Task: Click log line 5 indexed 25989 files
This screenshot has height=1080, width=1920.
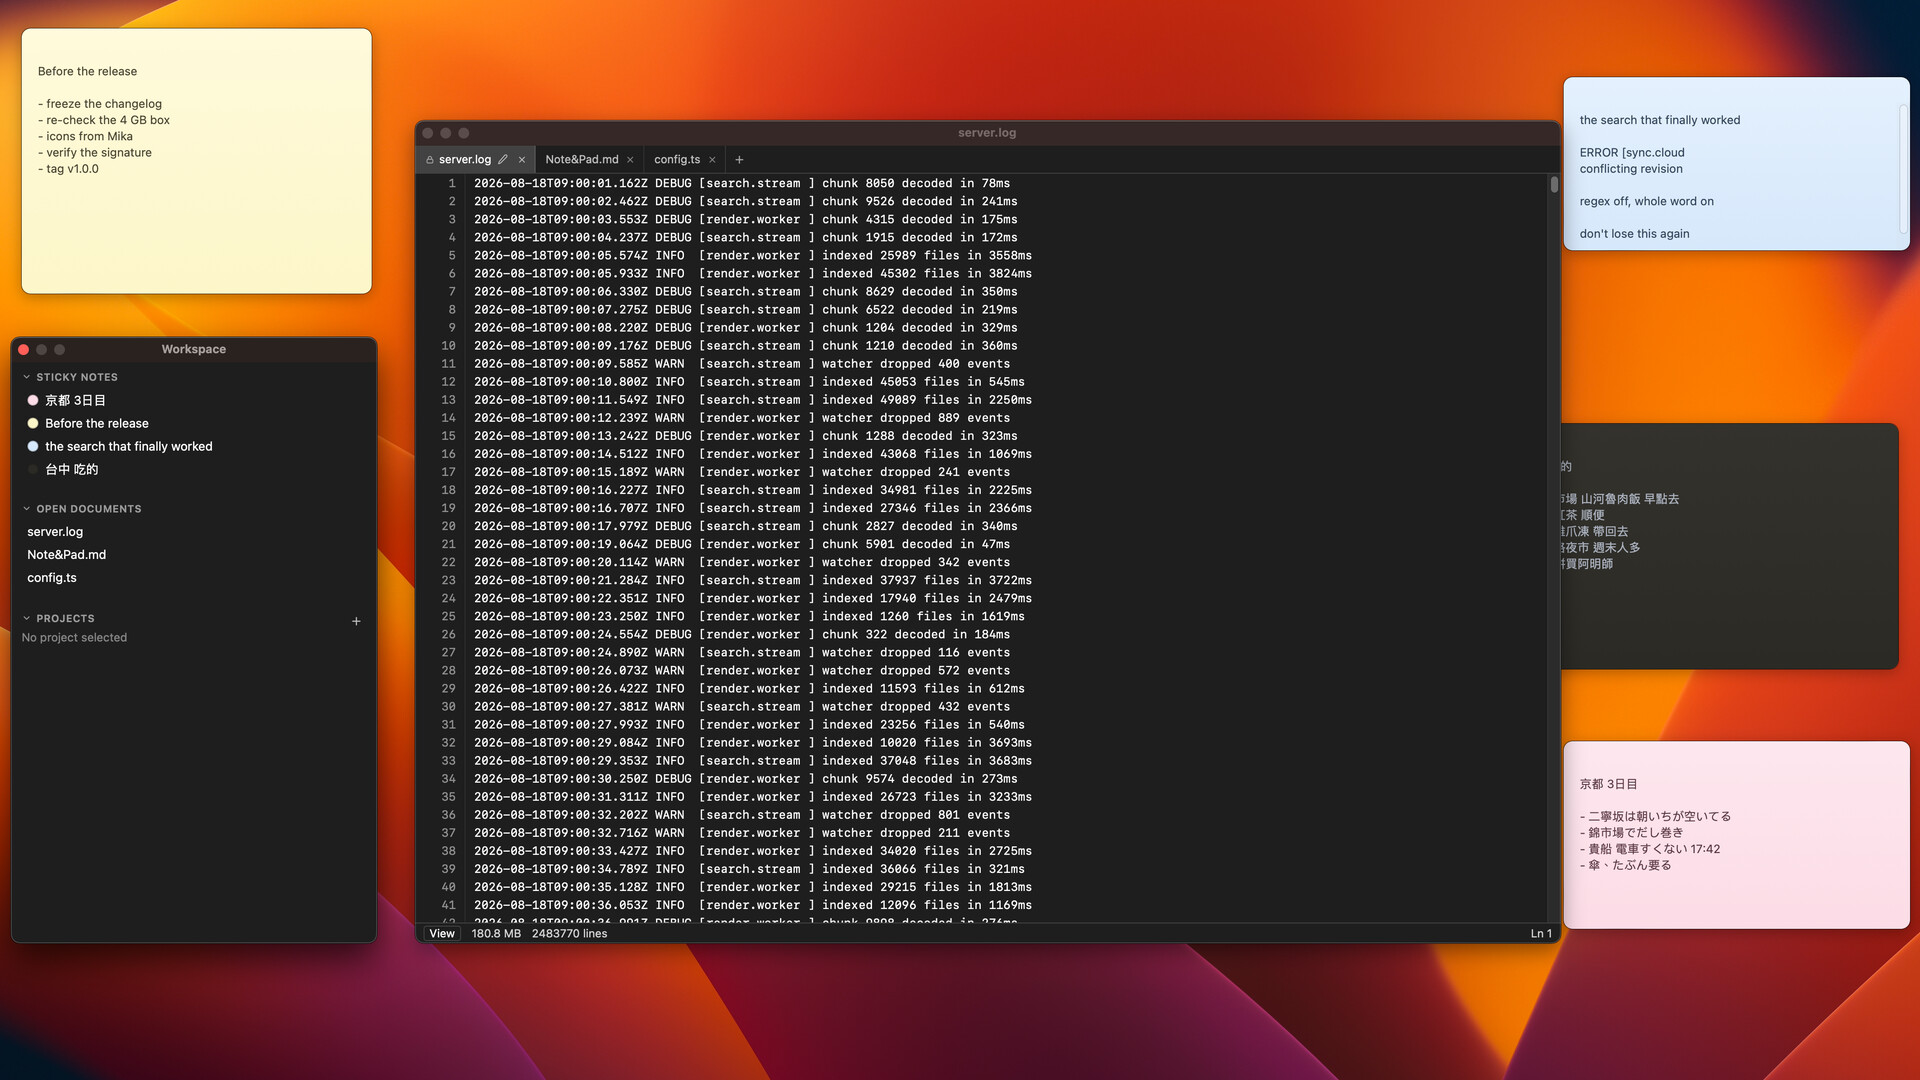Action: pos(753,256)
